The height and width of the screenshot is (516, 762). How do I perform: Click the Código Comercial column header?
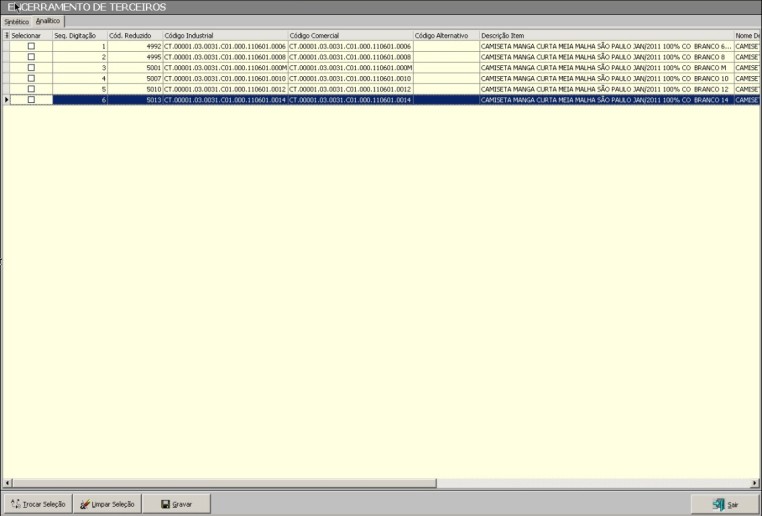(x=350, y=35)
